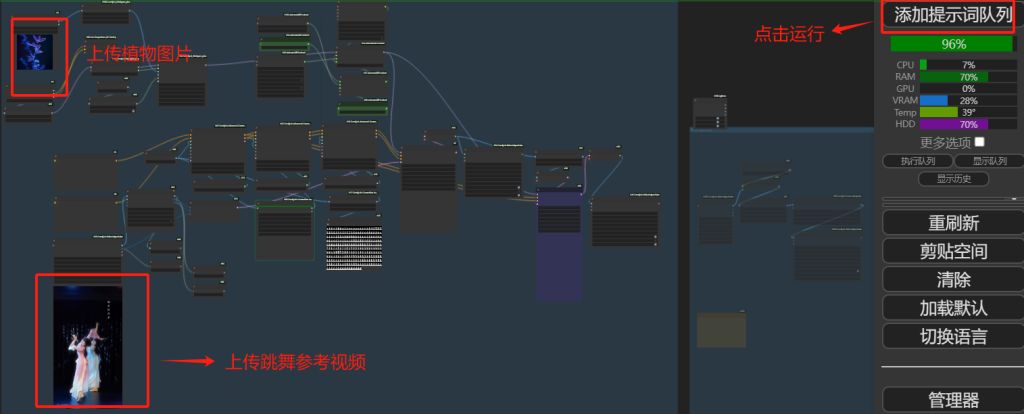
Task: Click the blue VRAM 28% bar
Action: pos(968,101)
